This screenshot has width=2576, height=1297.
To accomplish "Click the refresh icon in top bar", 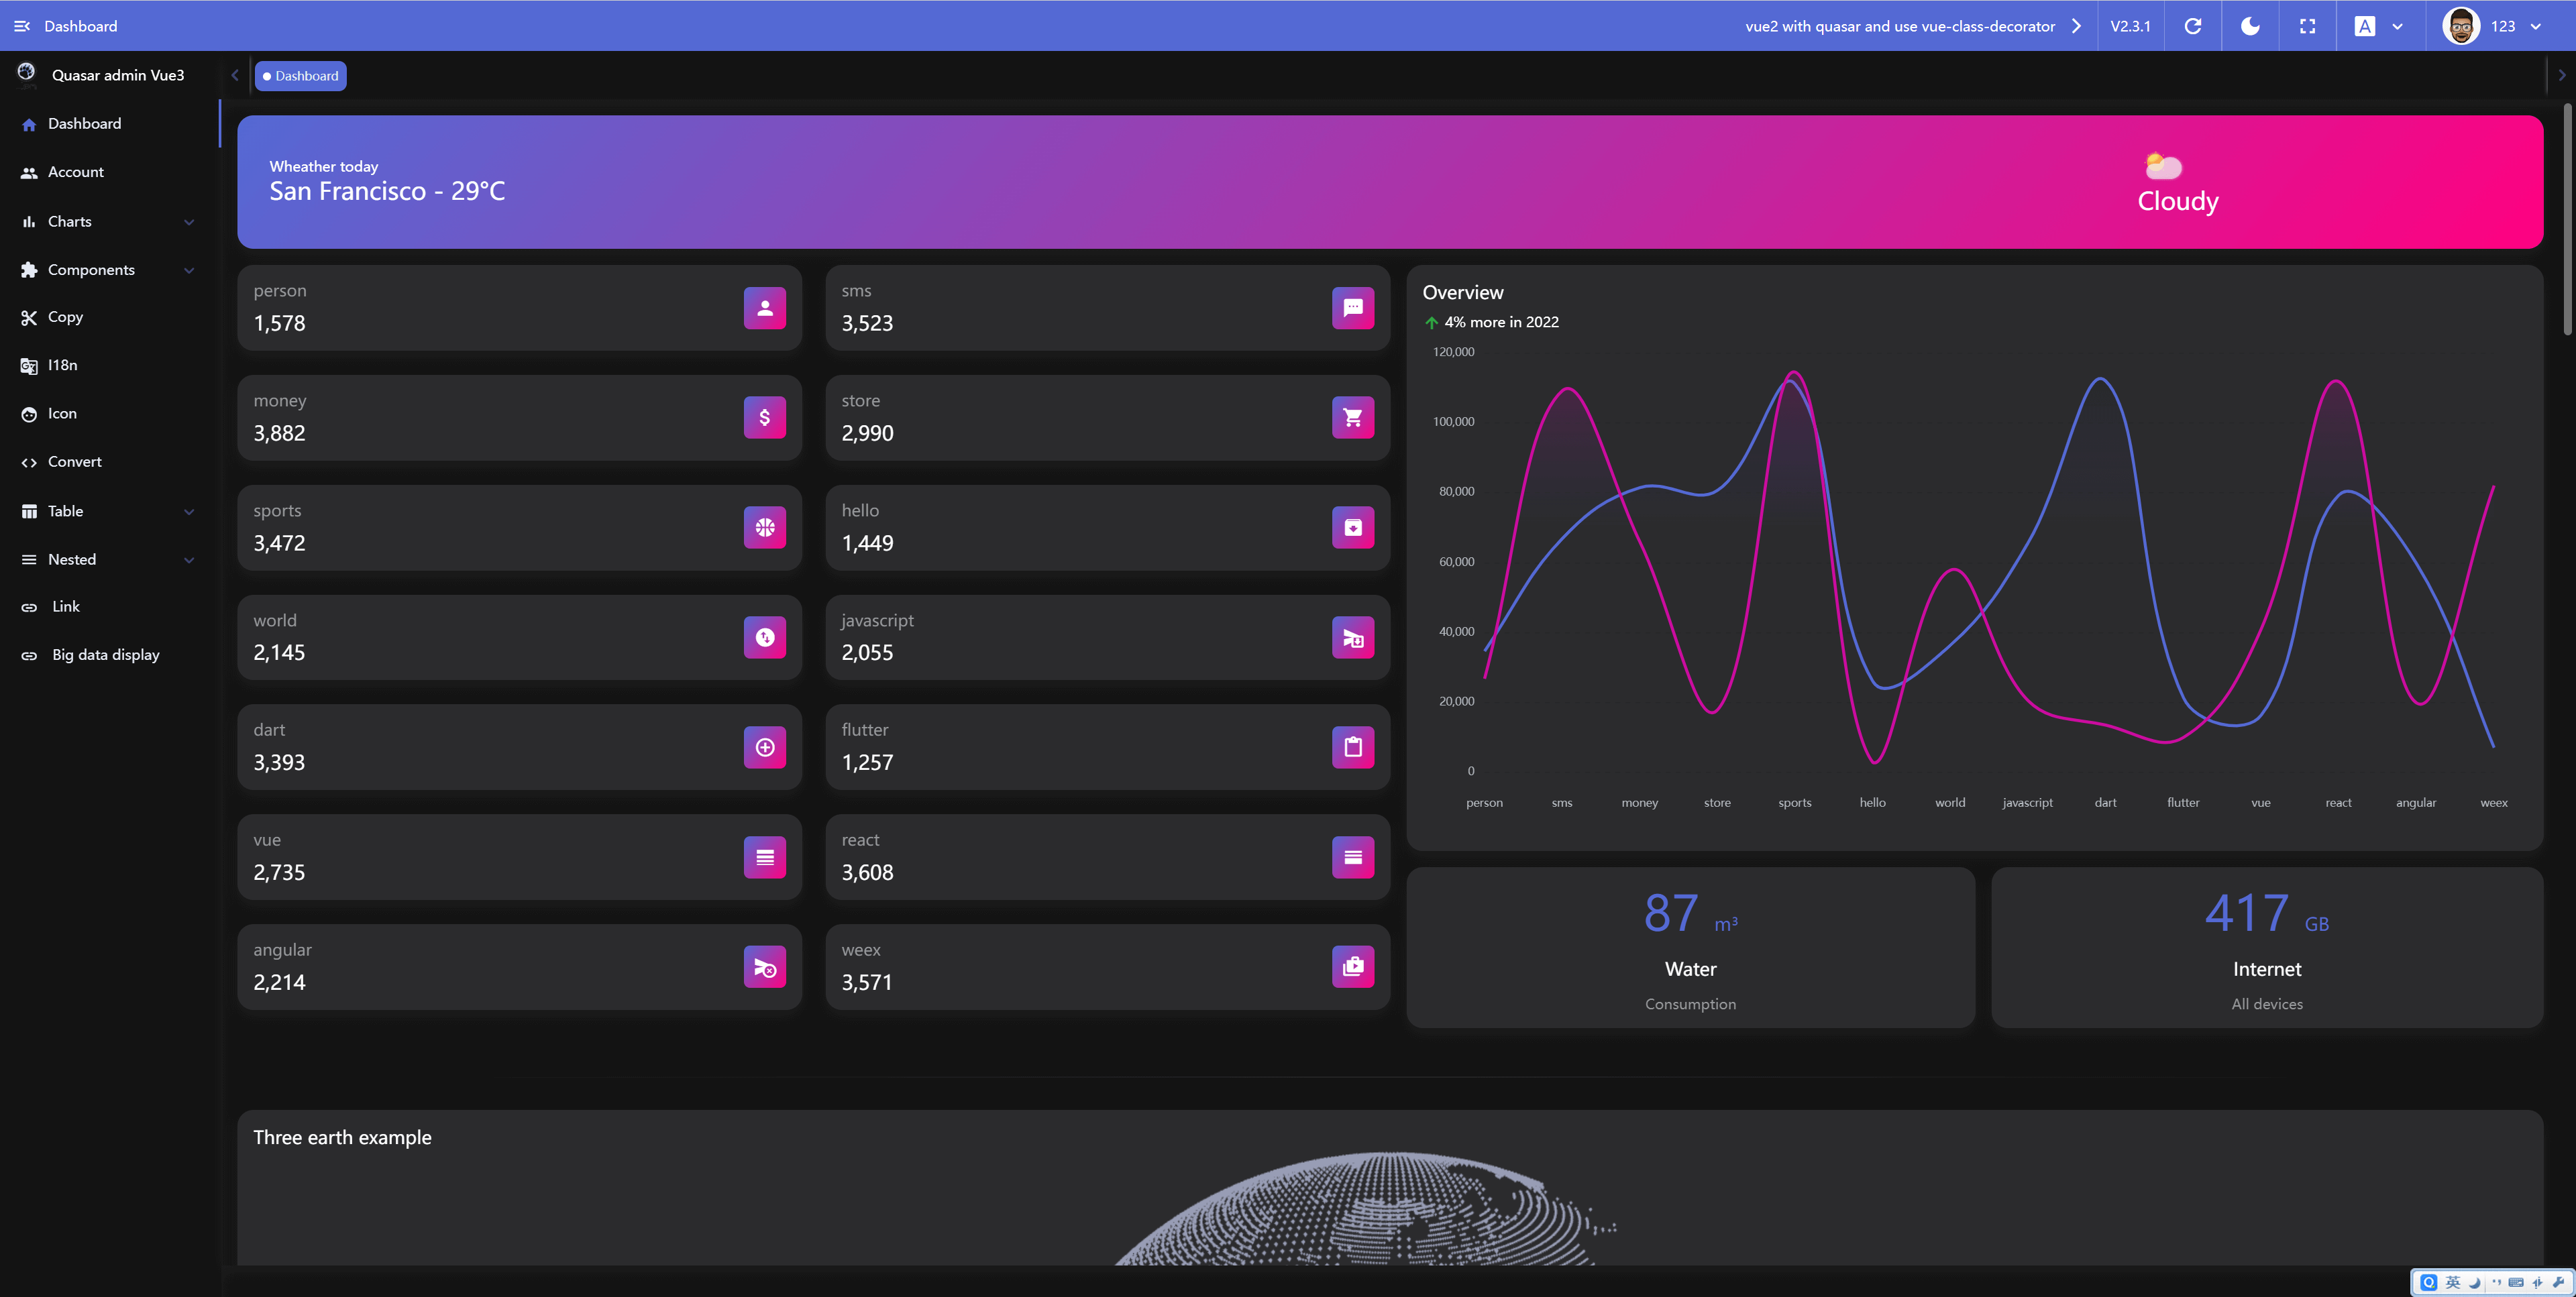I will tap(2192, 26).
